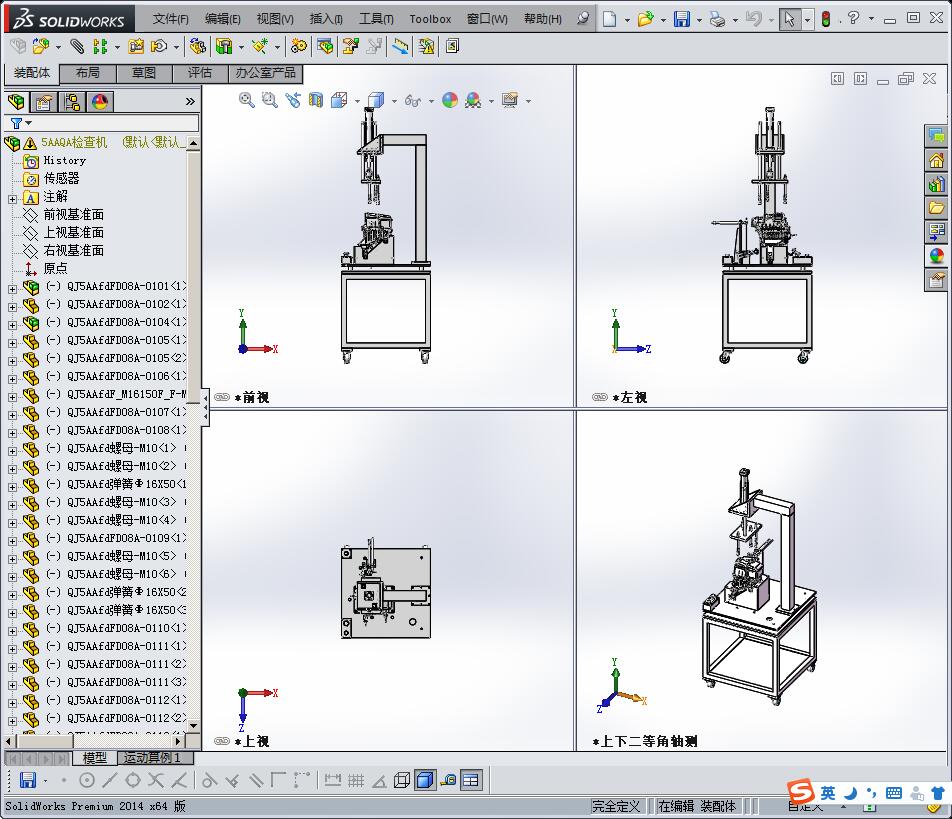Click the 完全定义 status text
This screenshot has height=819, width=952.
pos(616,806)
